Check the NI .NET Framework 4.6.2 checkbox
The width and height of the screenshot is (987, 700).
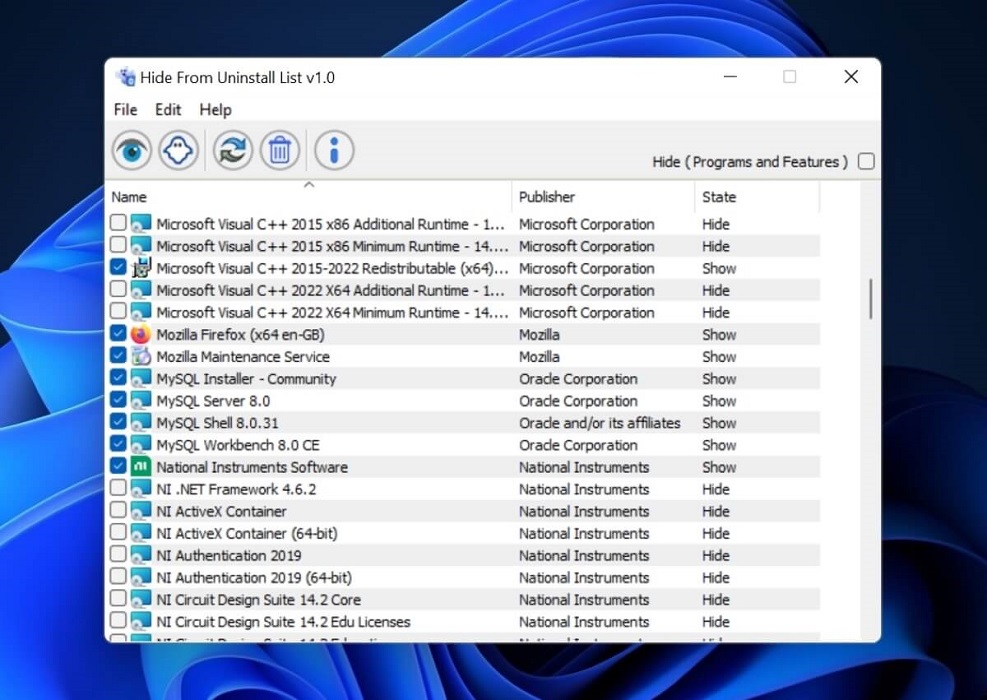(x=117, y=489)
